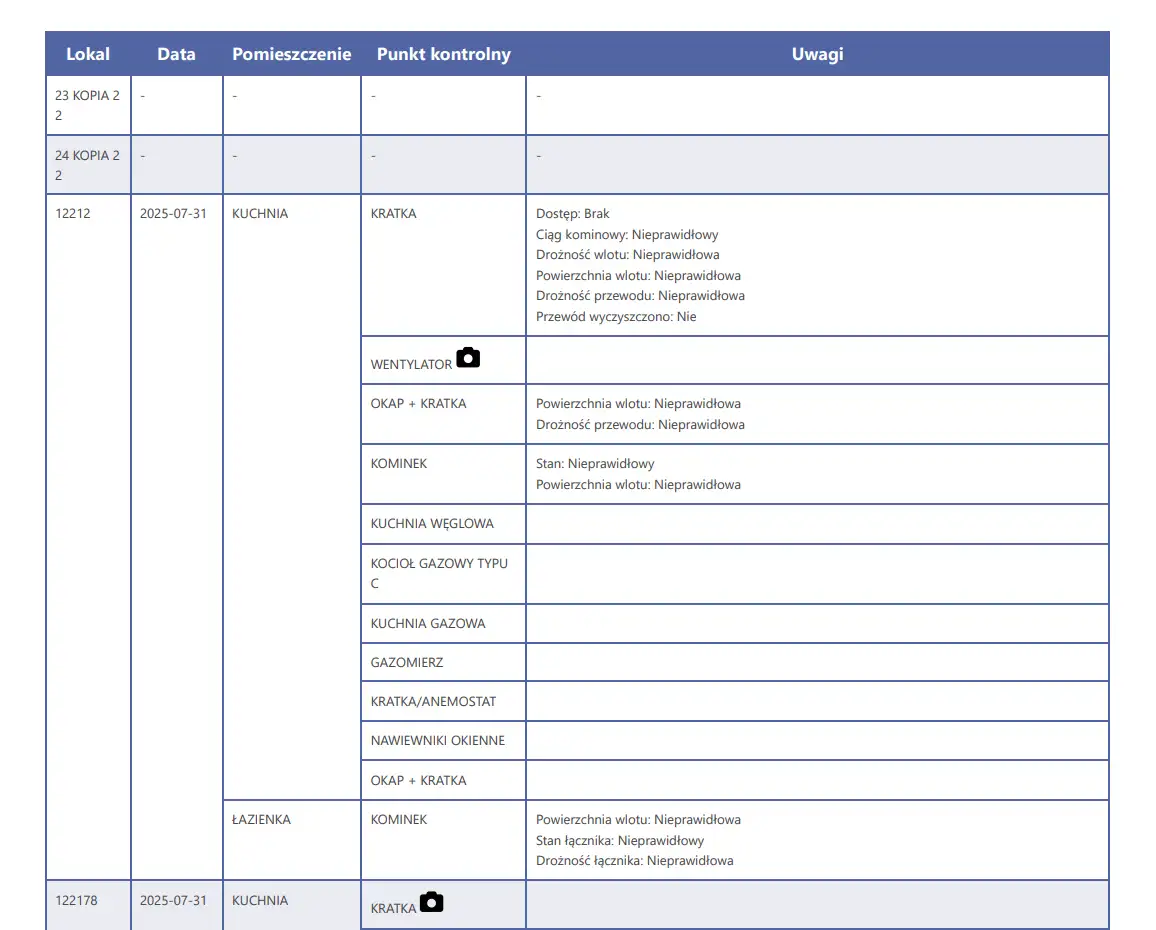Click the KUCHNIA GAZOWA control point
1156x930 pixels.
428,624
